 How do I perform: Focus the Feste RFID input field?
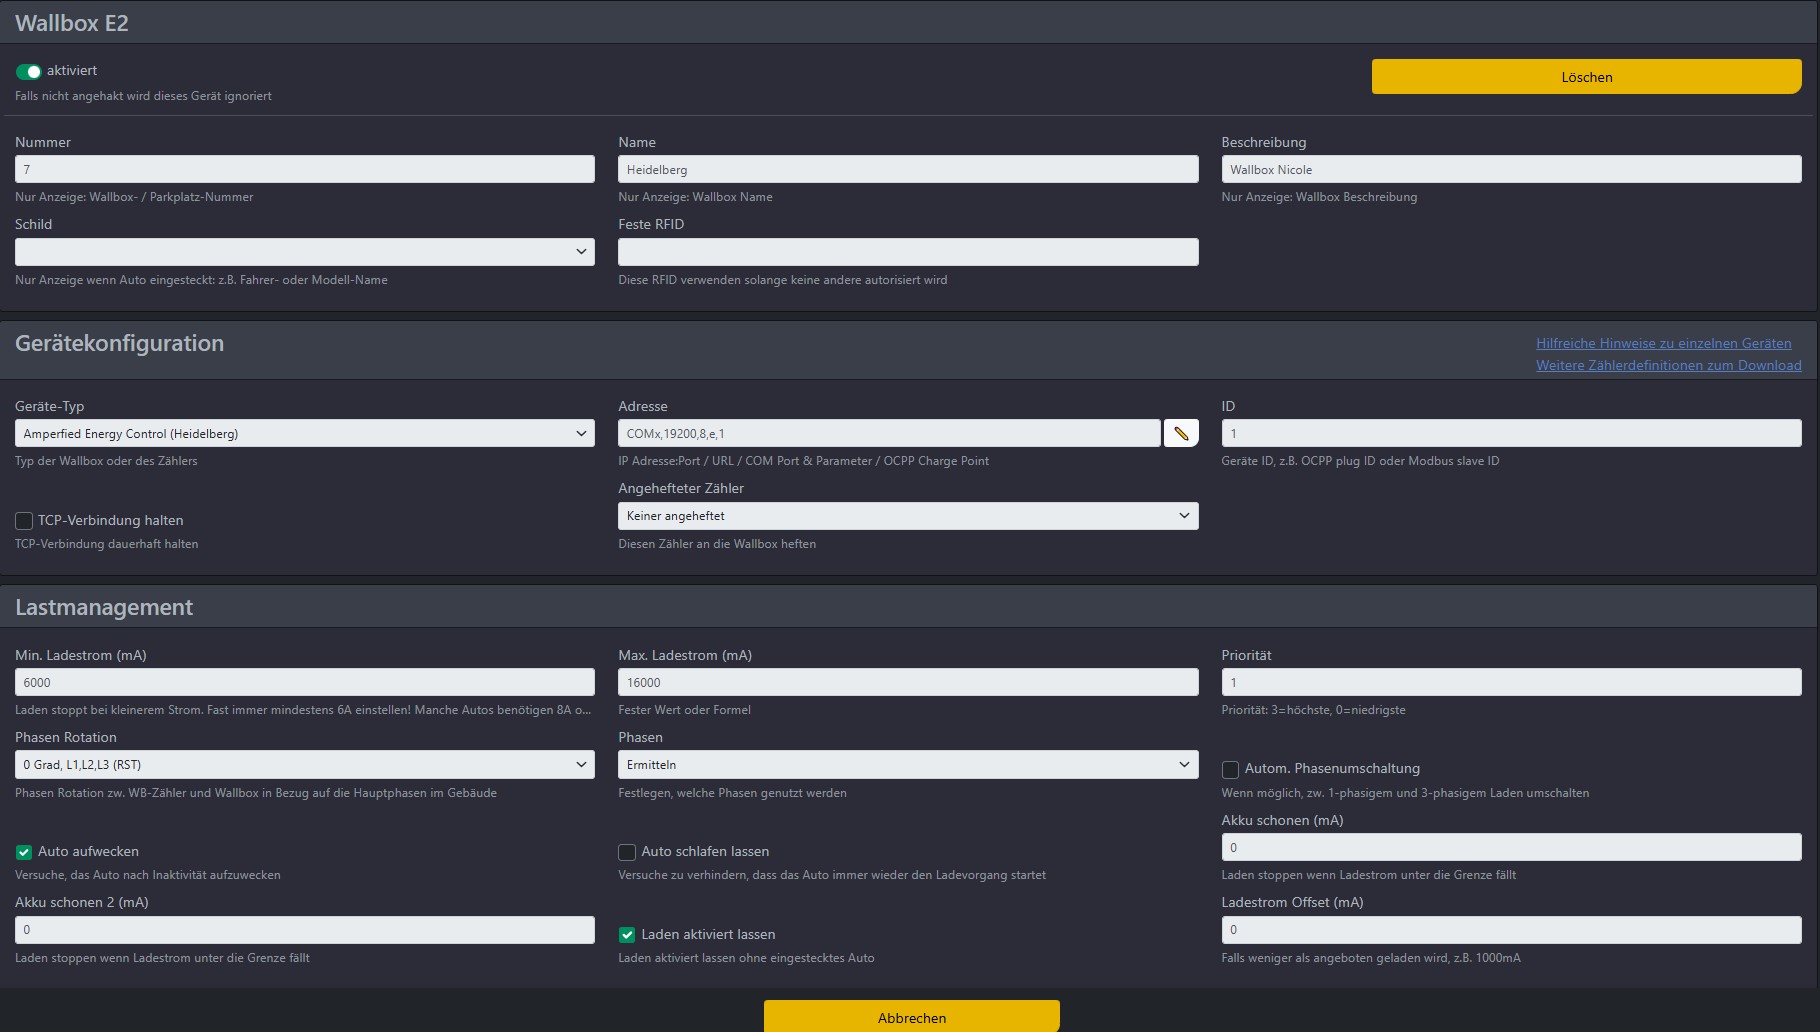click(x=907, y=252)
